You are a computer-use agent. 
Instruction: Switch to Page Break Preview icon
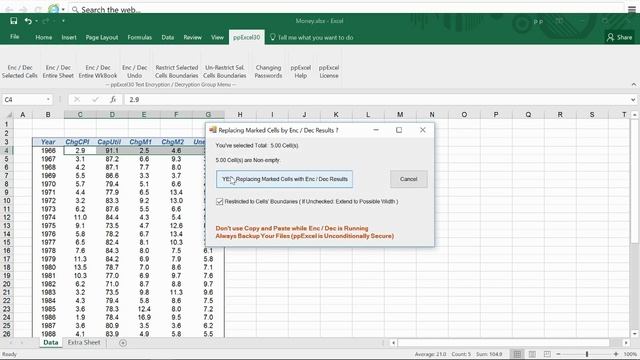(x=547, y=354)
